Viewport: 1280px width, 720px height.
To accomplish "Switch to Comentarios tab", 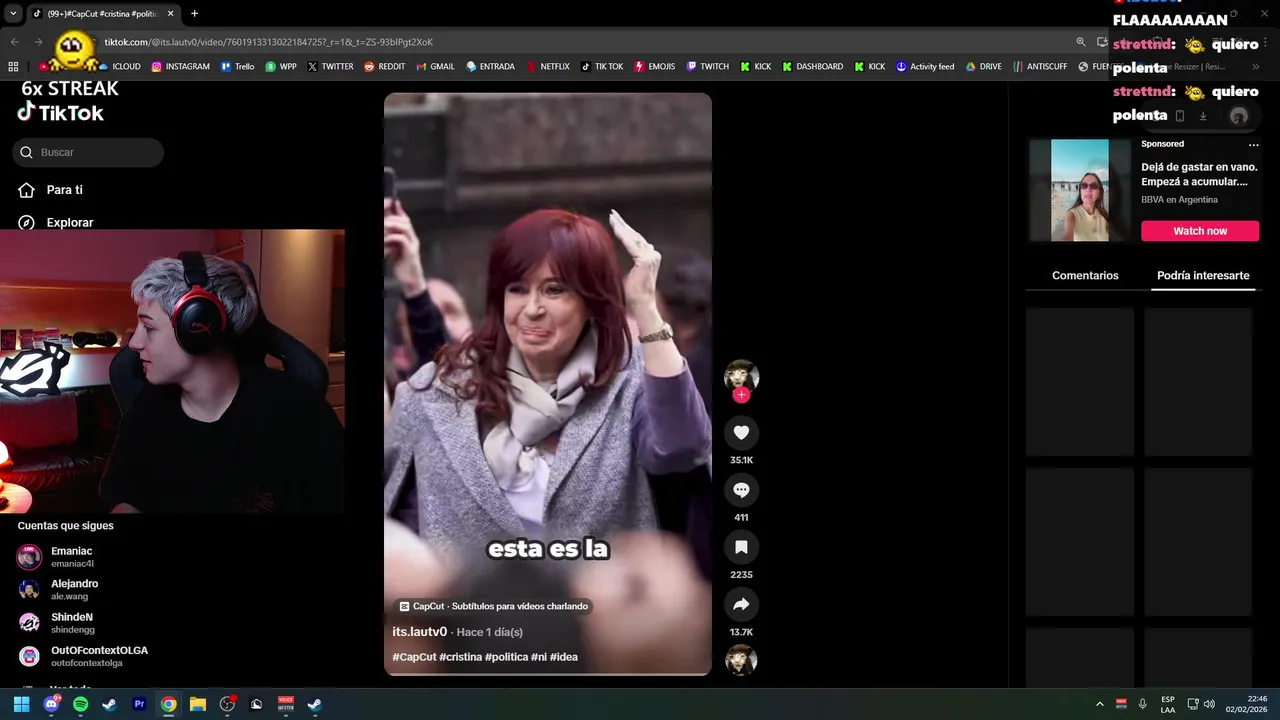I will (1085, 275).
